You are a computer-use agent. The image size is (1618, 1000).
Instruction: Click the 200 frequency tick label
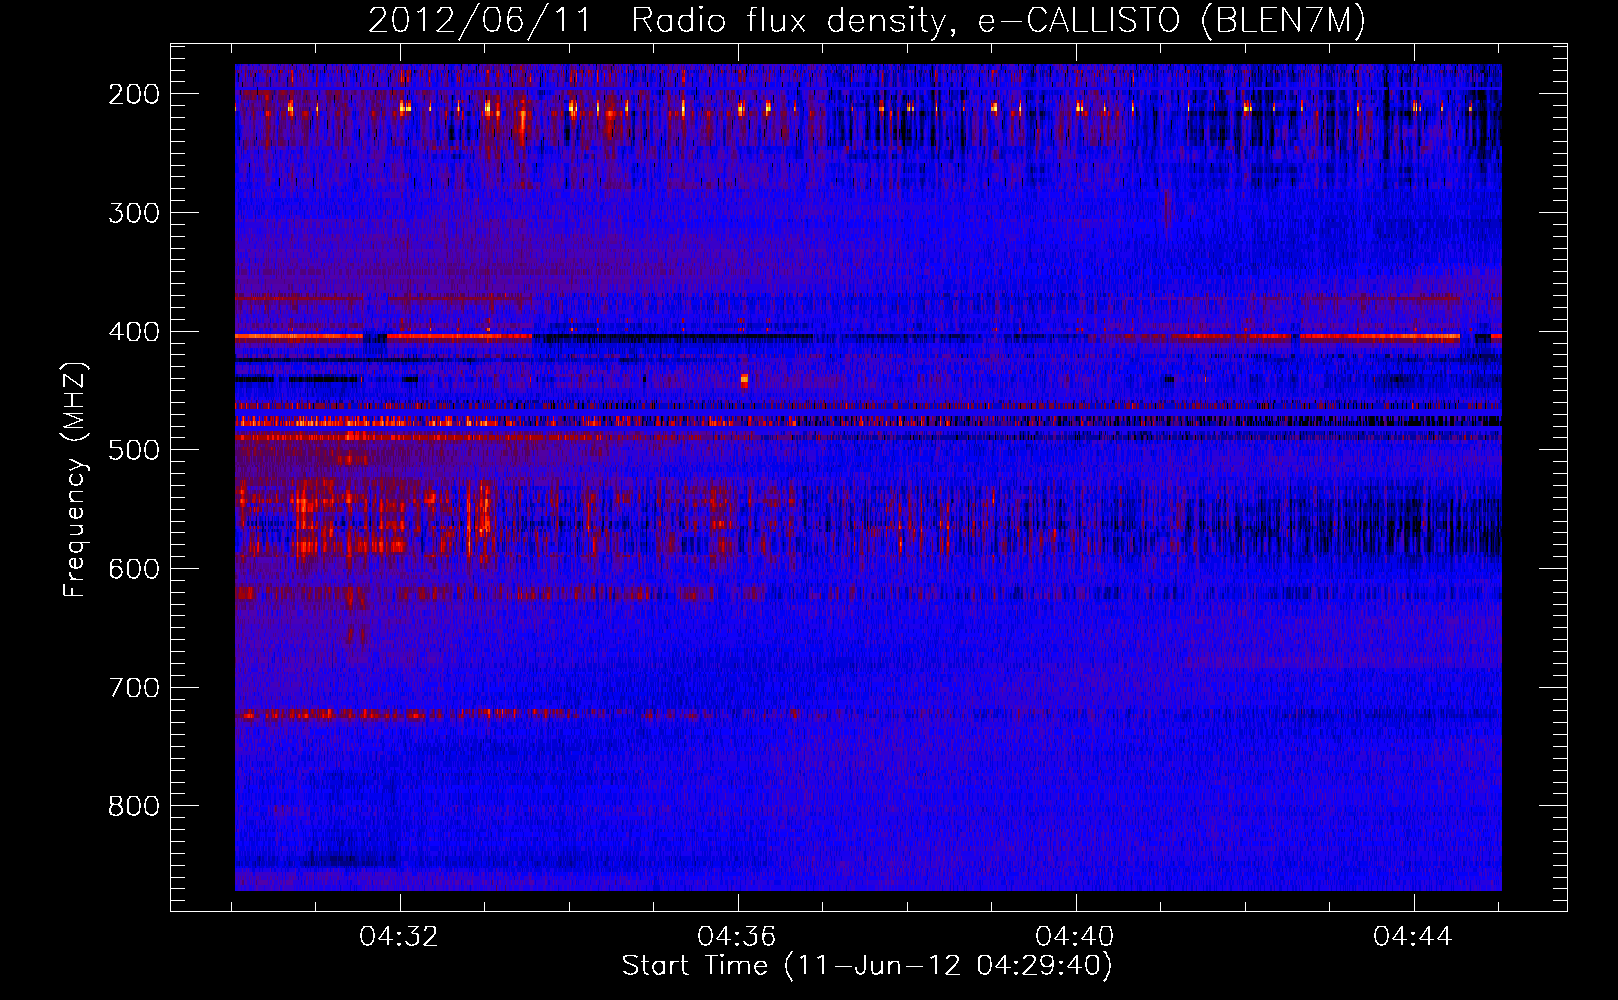(133, 94)
